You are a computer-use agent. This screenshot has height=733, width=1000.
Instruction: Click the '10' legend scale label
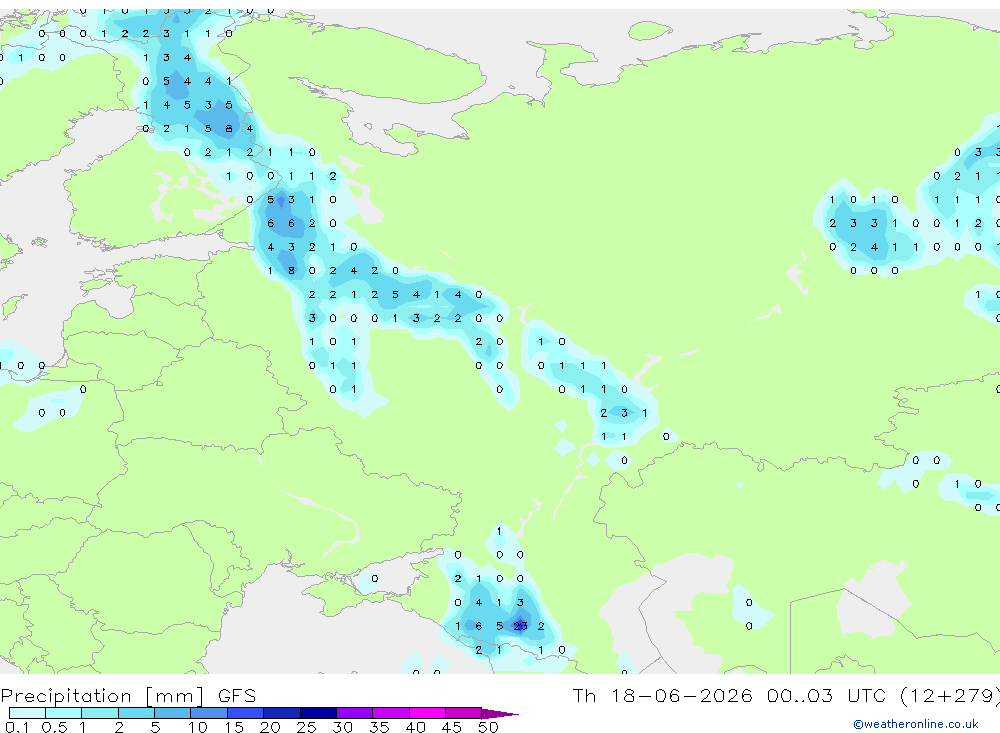click(x=198, y=727)
